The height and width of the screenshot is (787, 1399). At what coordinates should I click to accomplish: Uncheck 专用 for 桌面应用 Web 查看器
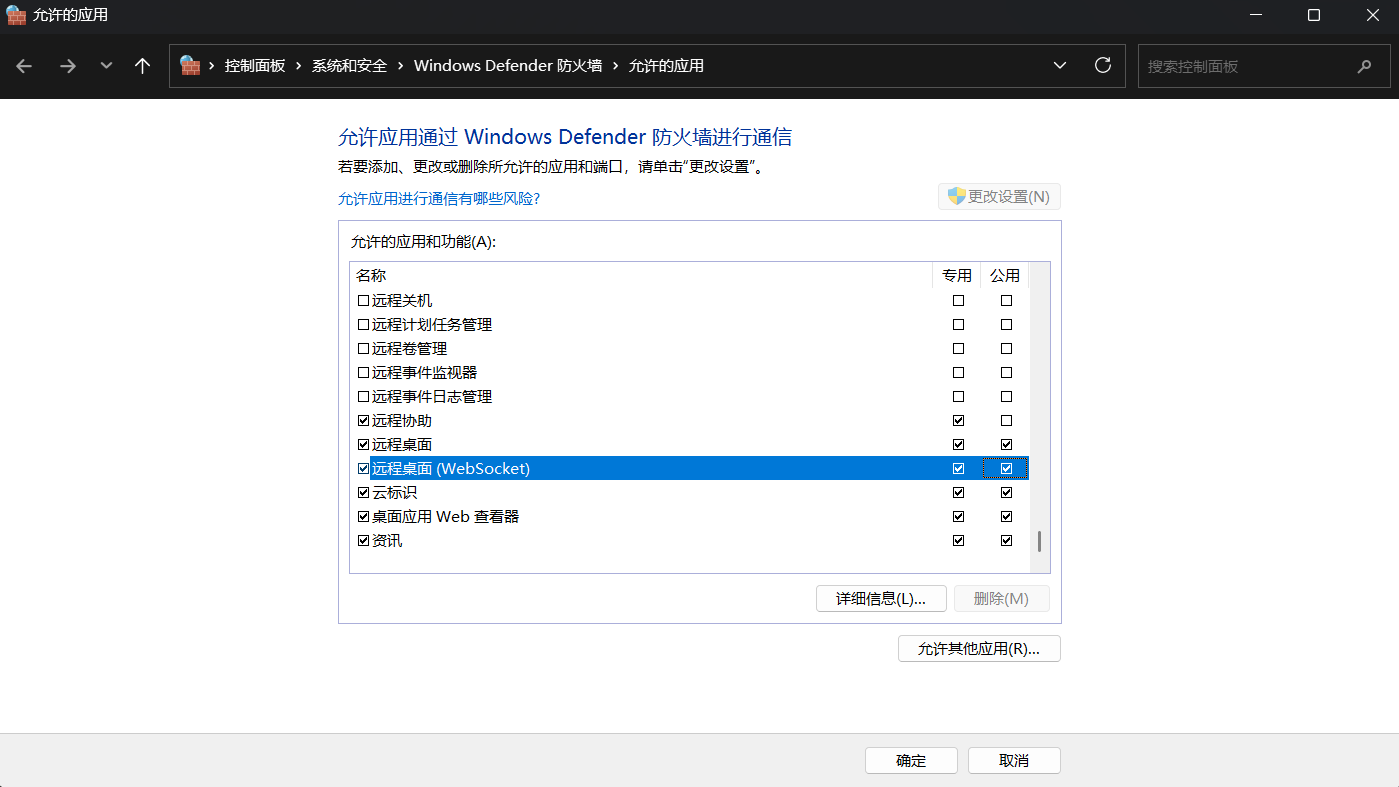(959, 517)
